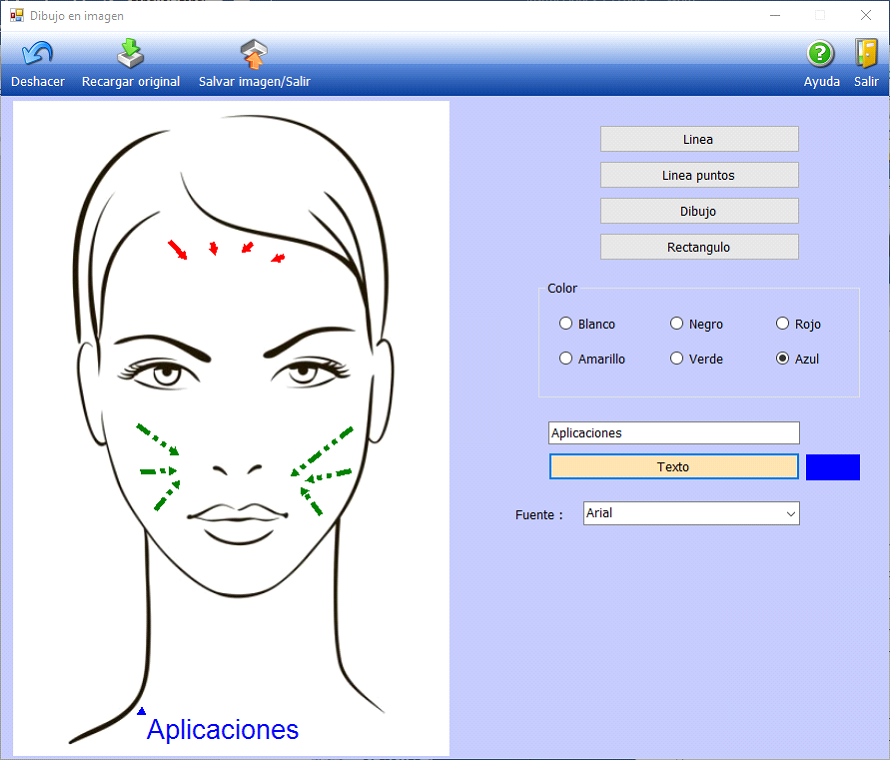Screen dimensions: 891x761
Task: Expand the Fuente Arial dropdown
Action: [x=791, y=514]
